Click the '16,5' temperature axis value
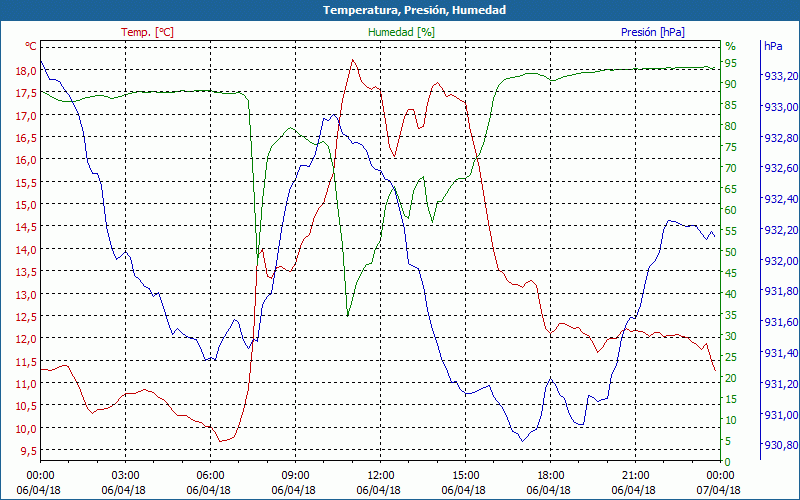800x500 pixels. click(27, 138)
